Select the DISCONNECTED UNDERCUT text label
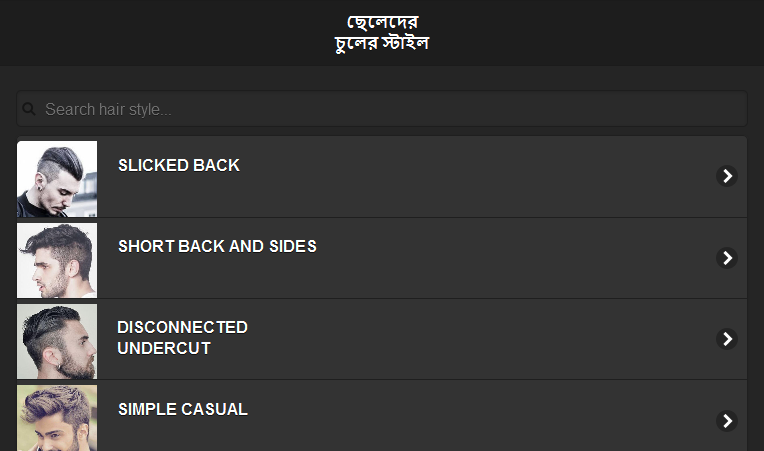 pos(182,338)
